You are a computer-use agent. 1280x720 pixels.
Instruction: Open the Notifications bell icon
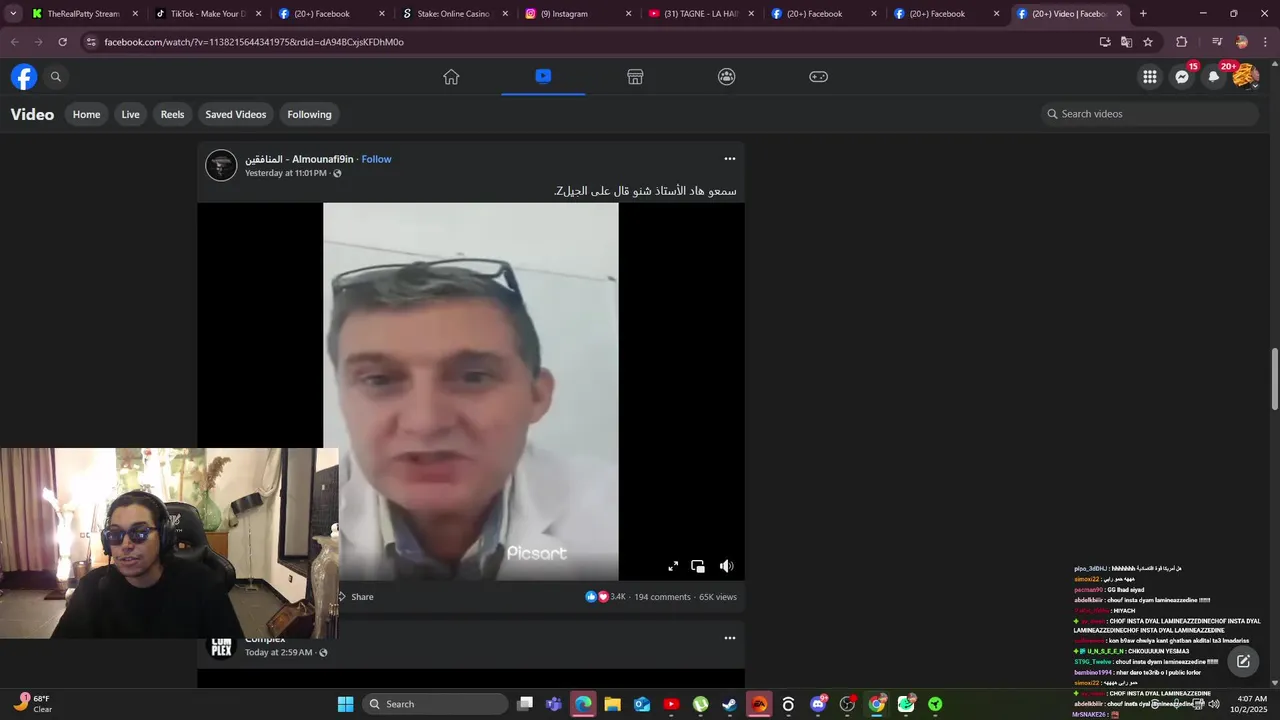(1214, 77)
